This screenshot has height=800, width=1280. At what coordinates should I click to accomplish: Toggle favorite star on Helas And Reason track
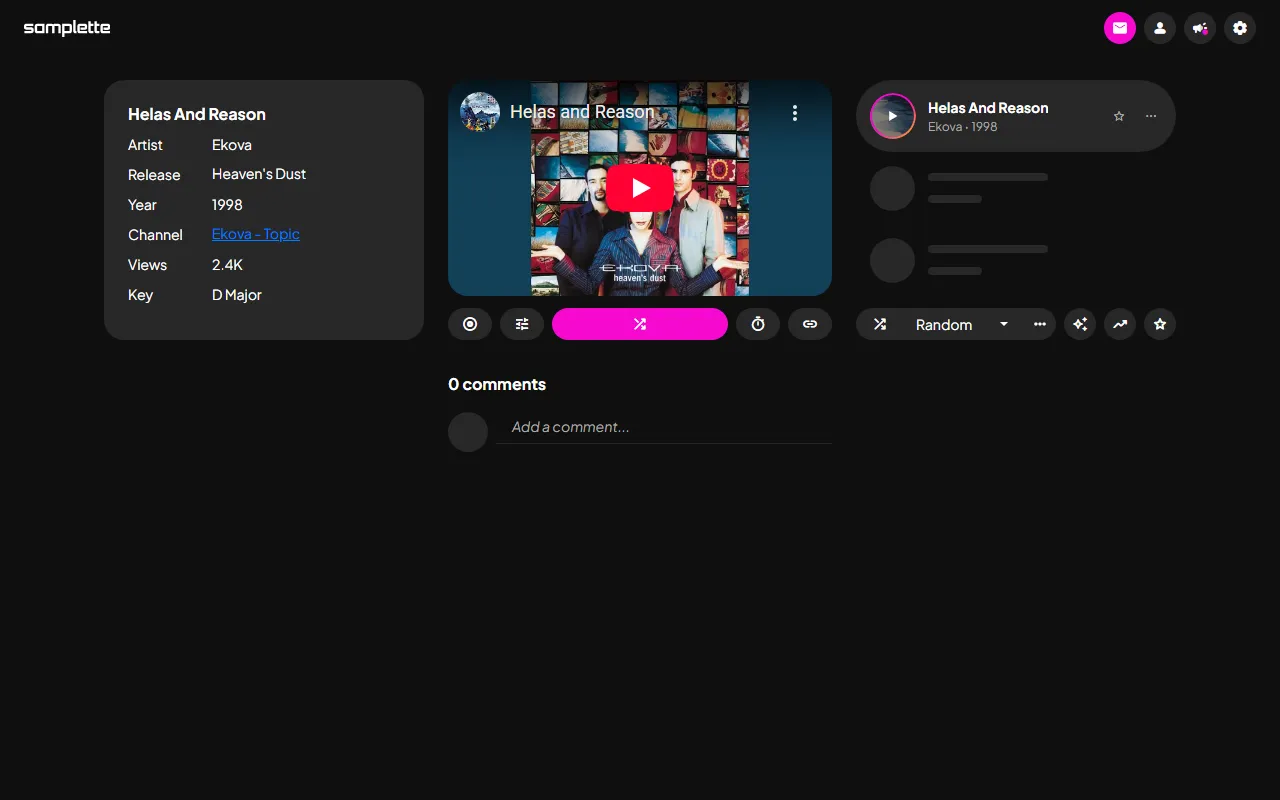coord(1119,116)
